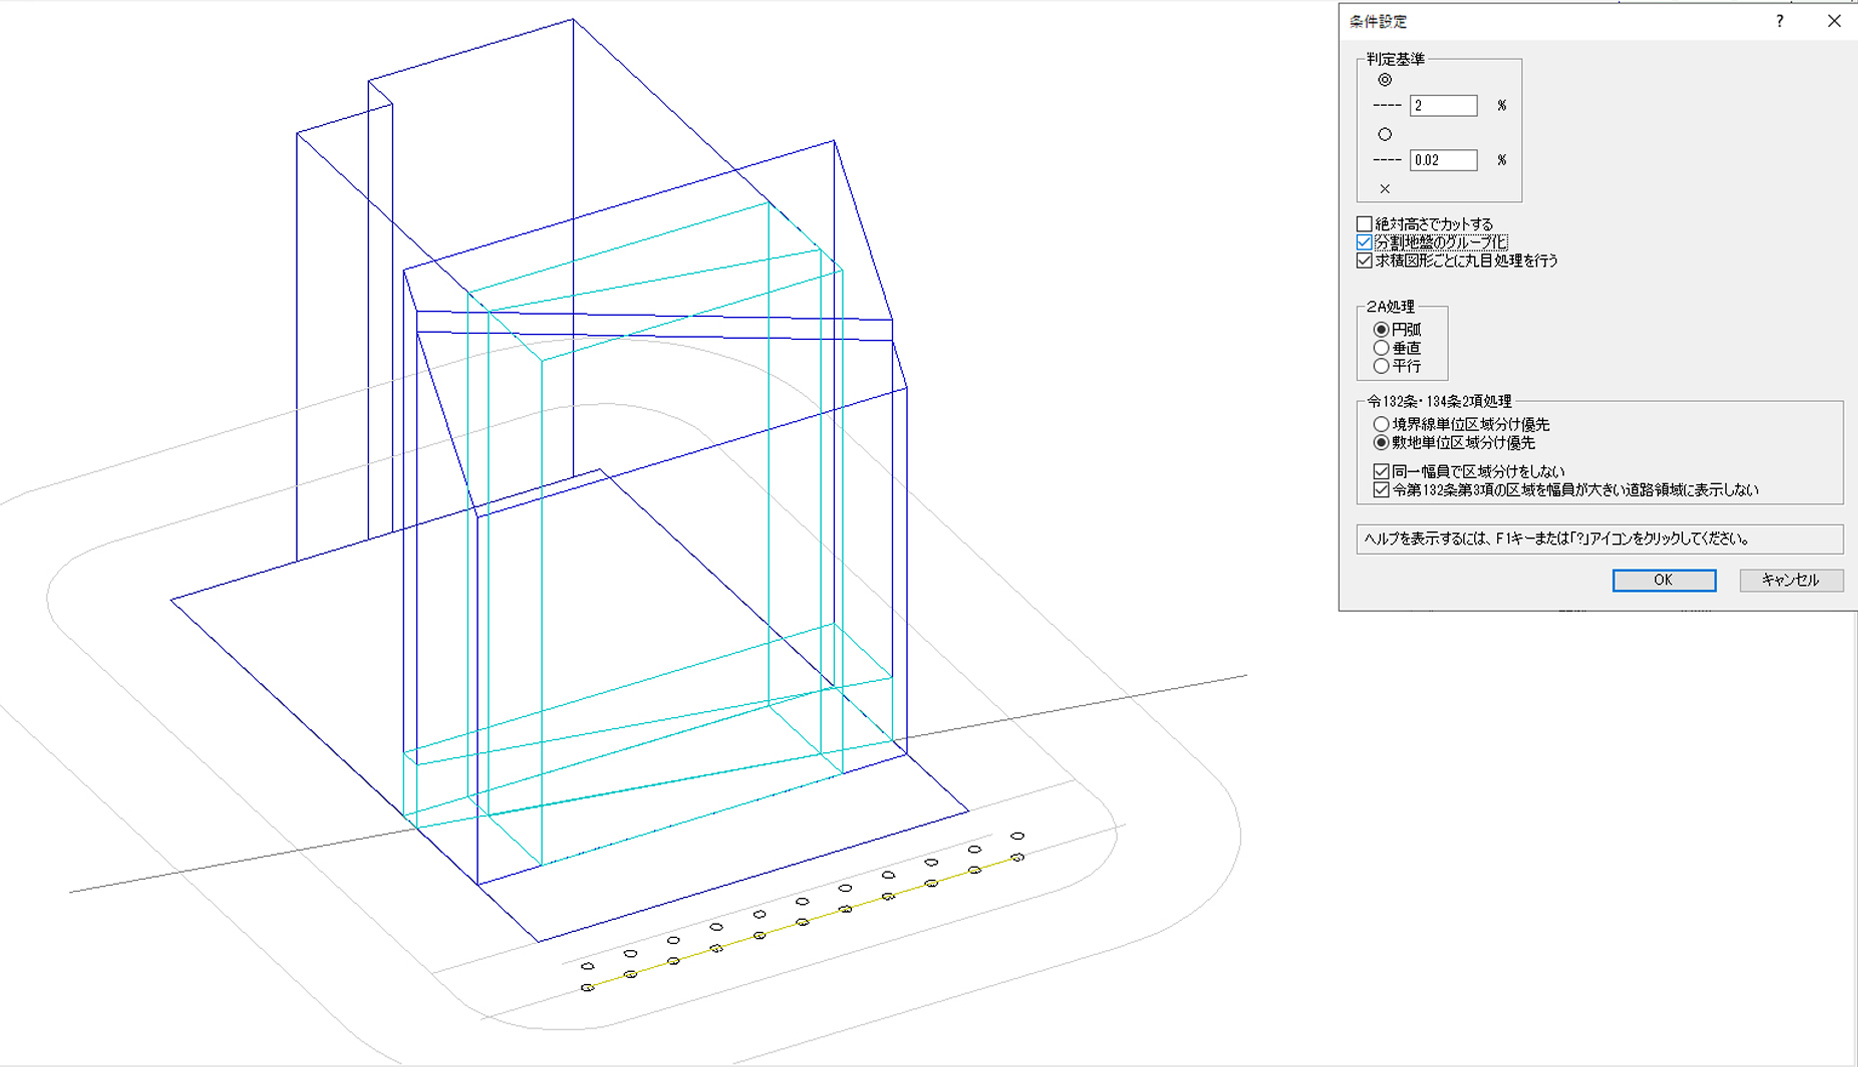Select 垂直 for 2A処理
The width and height of the screenshot is (1858, 1067).
tap(1381, 348)
